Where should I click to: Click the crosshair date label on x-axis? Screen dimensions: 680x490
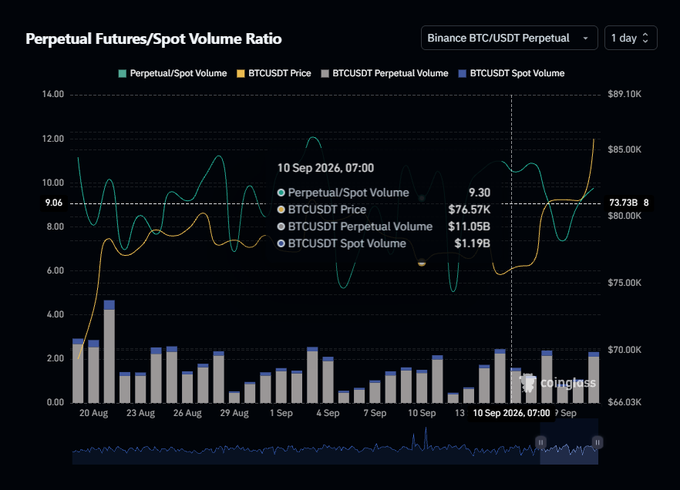511,413
